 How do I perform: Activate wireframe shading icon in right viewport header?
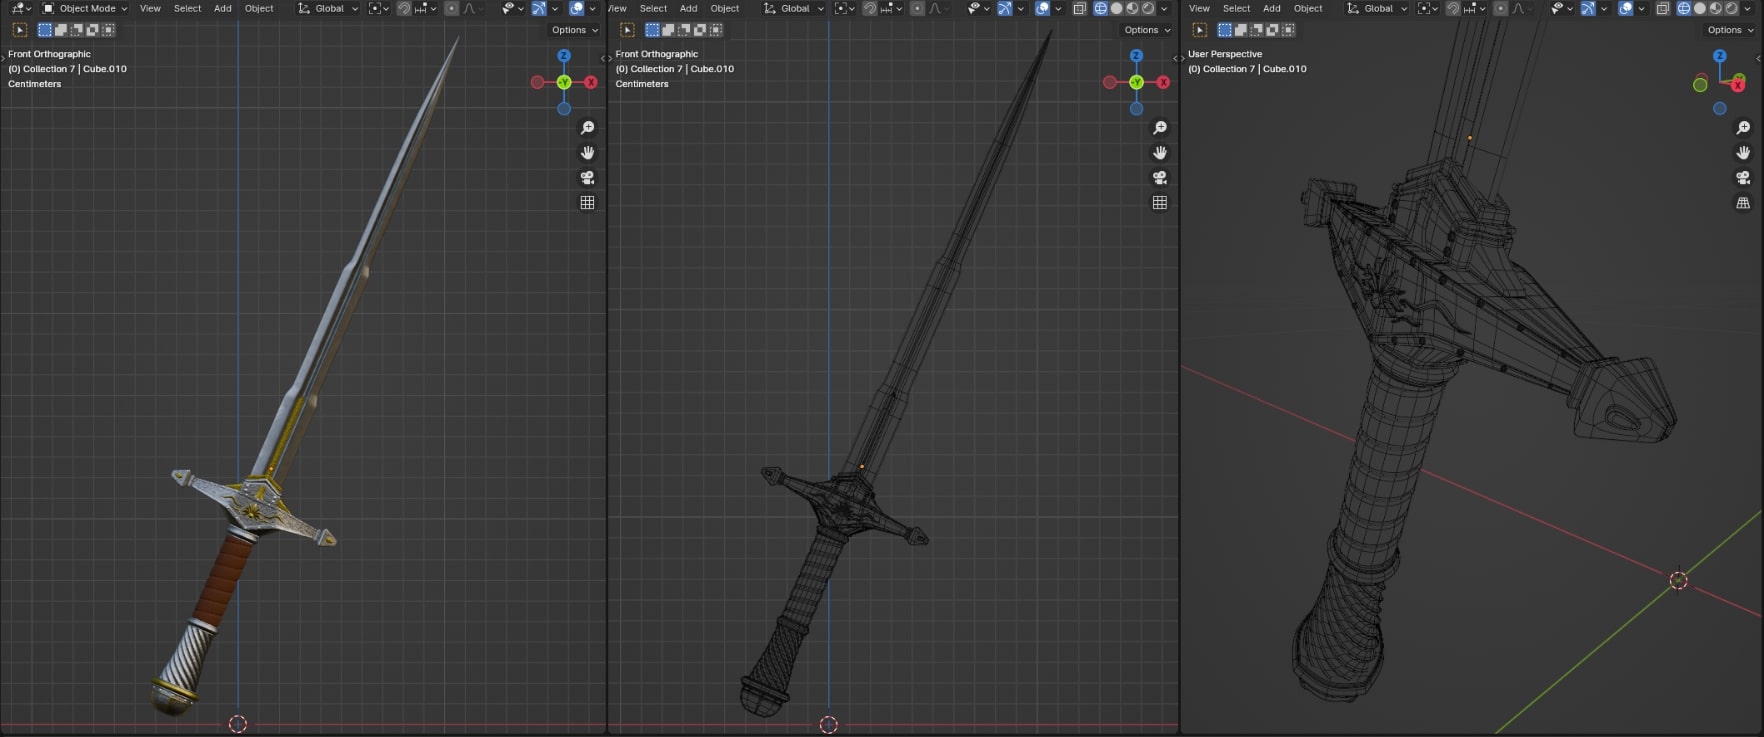1684,9
